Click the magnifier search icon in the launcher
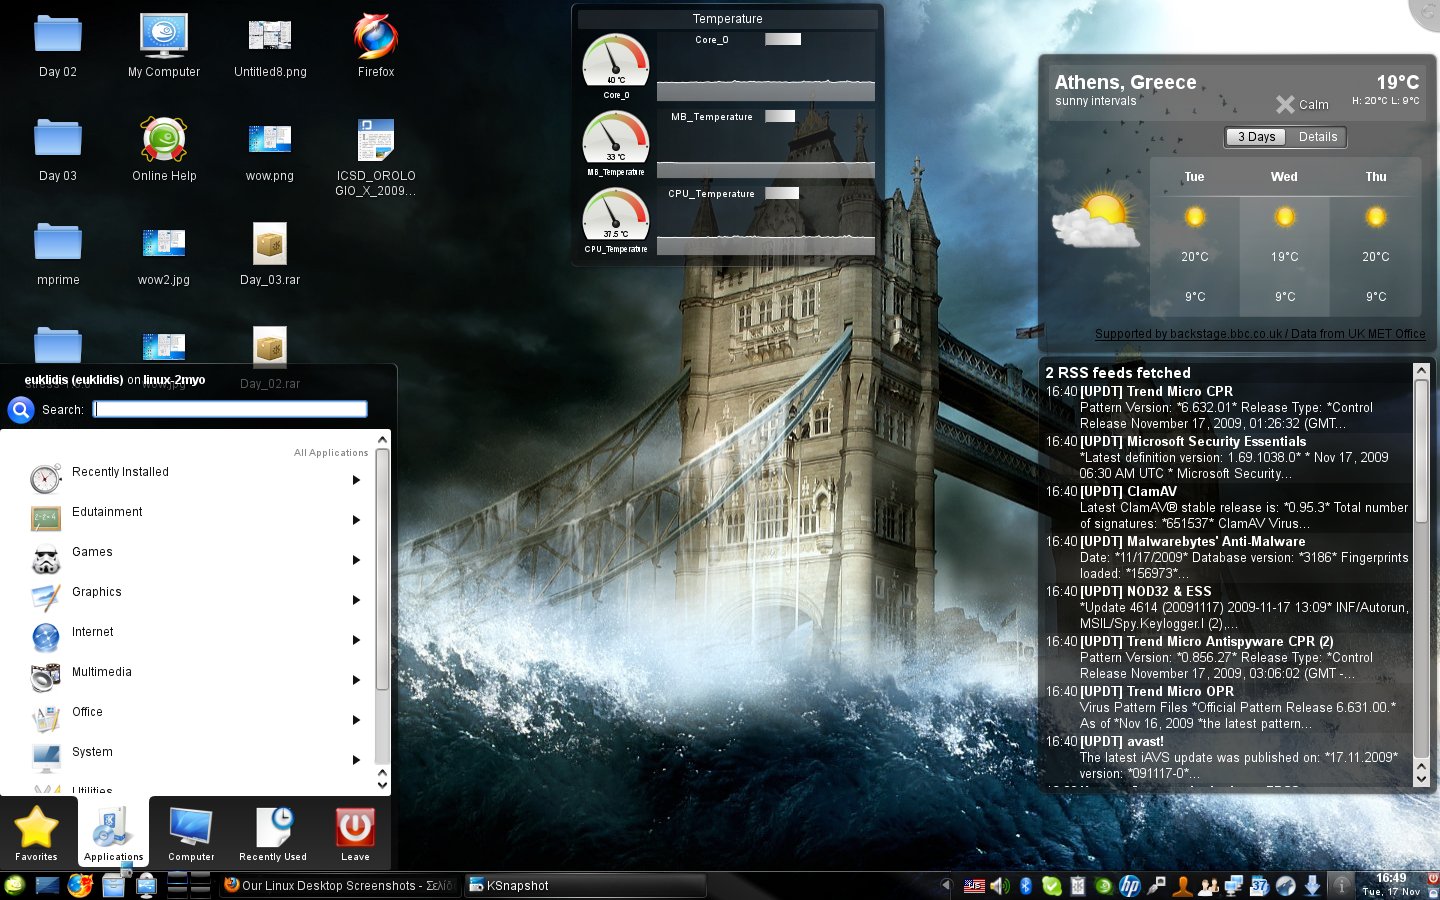Viewport: 1440px width, 900px height. 21,409
